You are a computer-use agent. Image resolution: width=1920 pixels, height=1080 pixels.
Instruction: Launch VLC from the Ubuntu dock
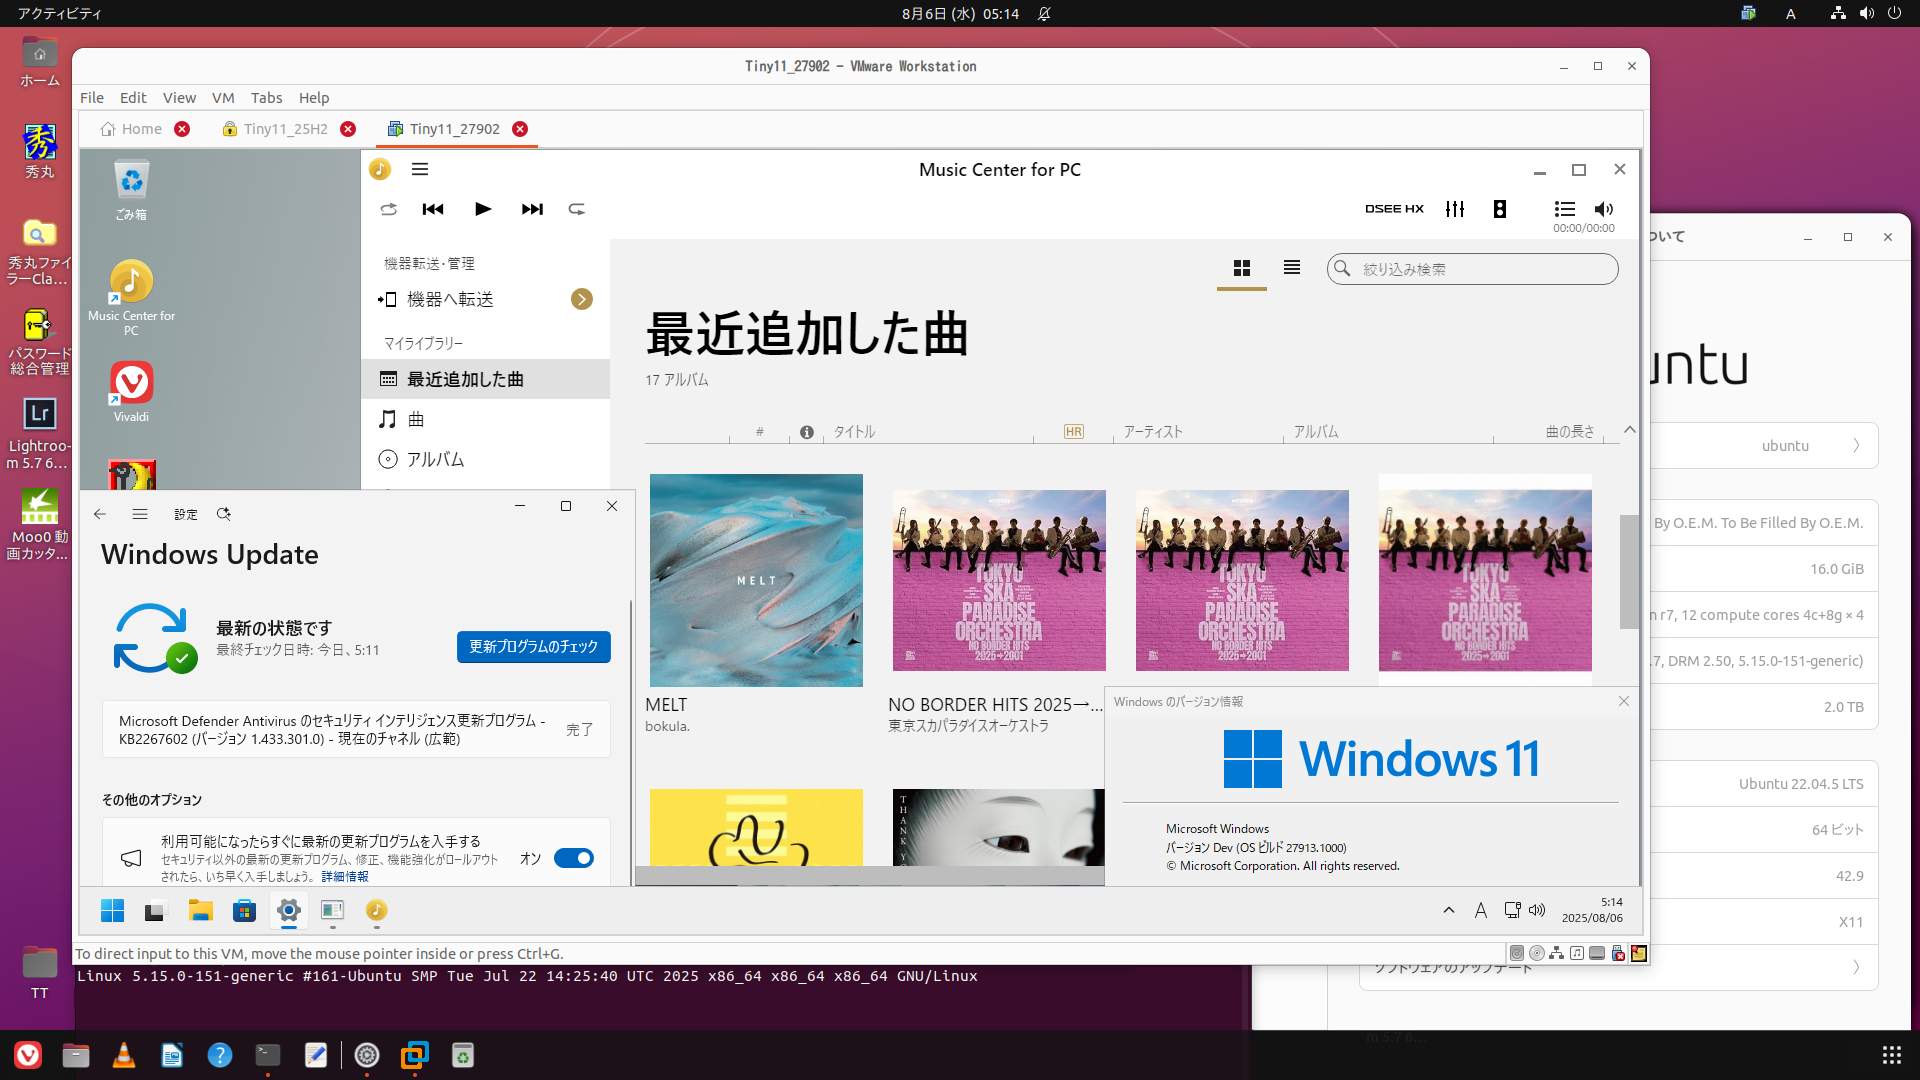click(124, 1055)
